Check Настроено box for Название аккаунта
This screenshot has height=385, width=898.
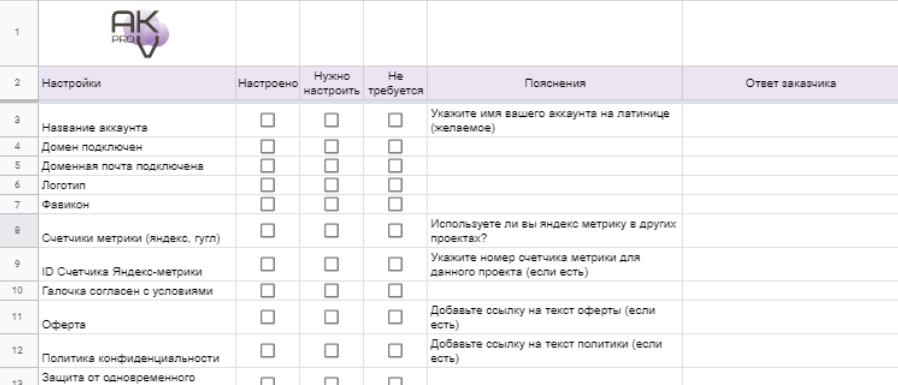pyautogui.click(x=267, y=120)
